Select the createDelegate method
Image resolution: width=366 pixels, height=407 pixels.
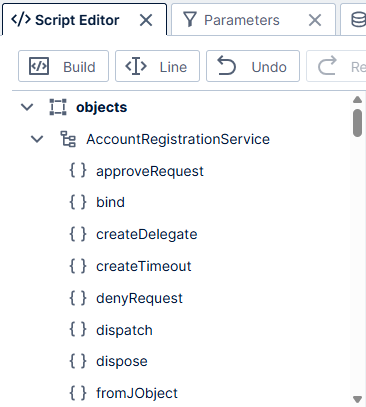click(147, 234)
